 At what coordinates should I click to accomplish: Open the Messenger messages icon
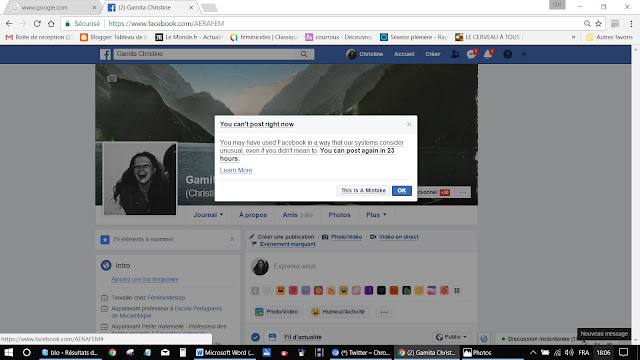pos(471,54)
